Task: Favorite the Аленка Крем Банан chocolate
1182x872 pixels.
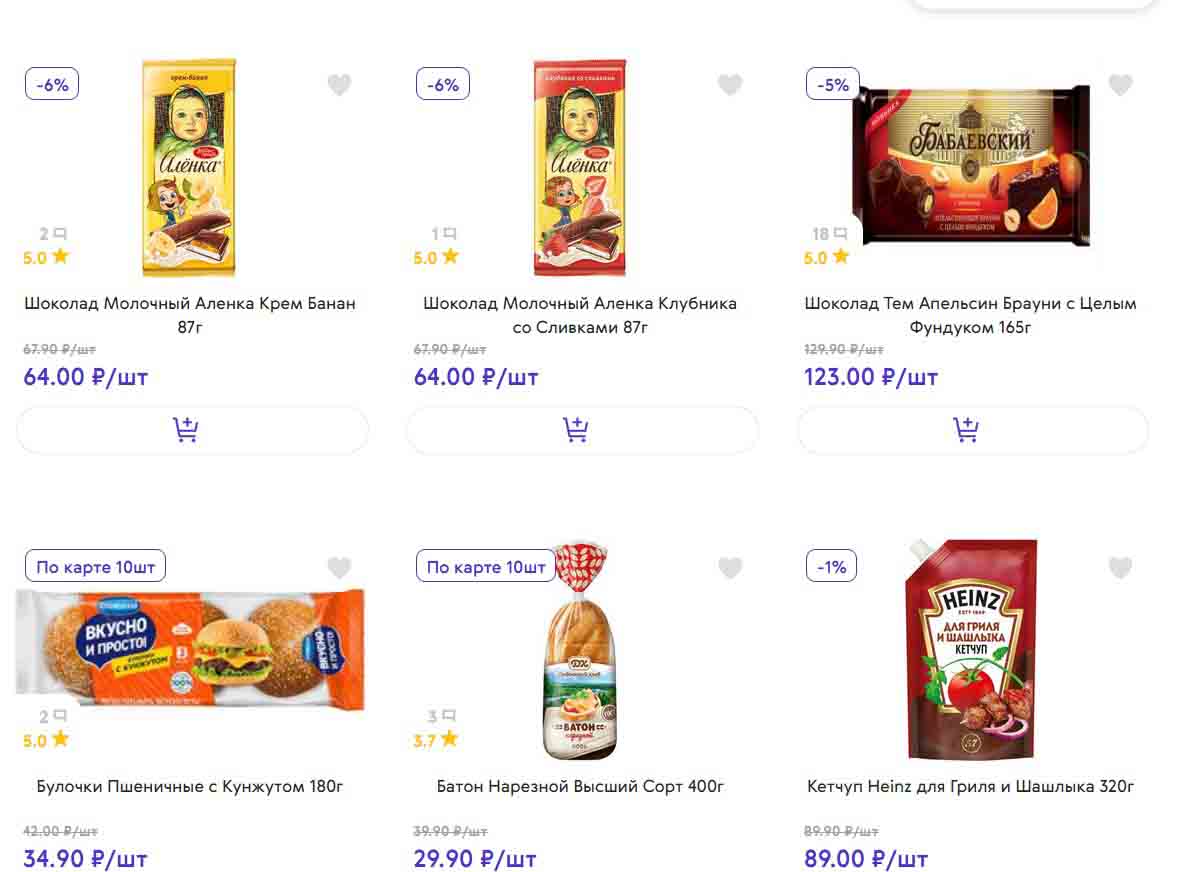Action: click(340, 85)
